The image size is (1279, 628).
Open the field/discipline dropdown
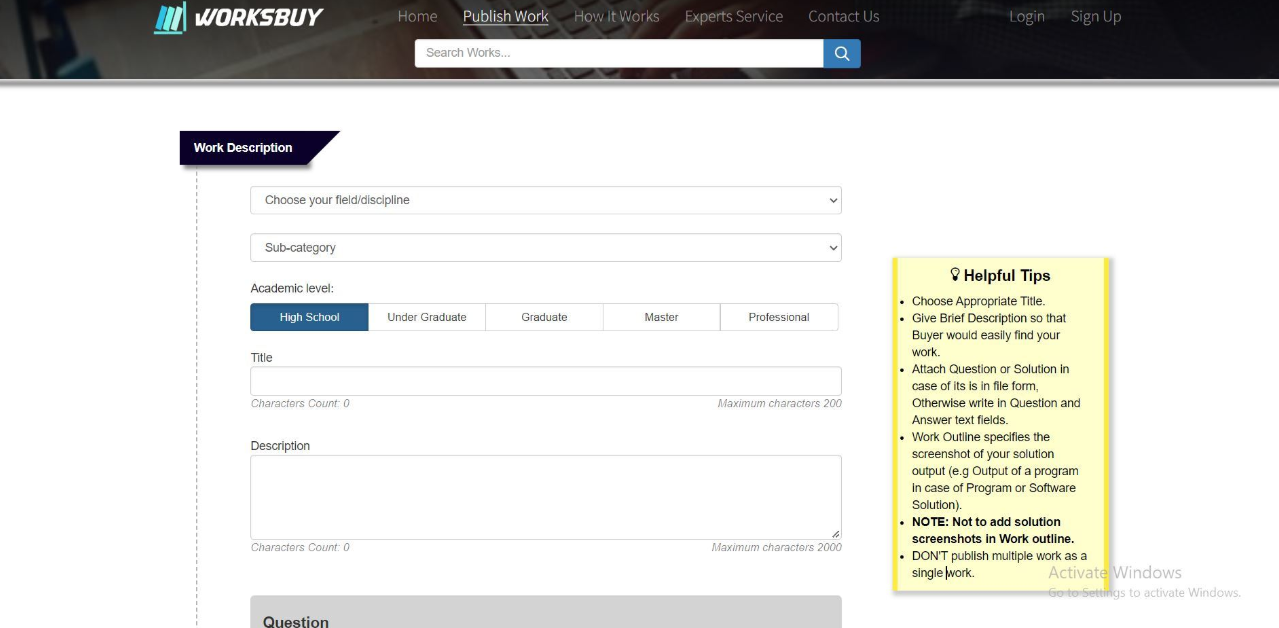pyautogui.click(x=545, y=200)
